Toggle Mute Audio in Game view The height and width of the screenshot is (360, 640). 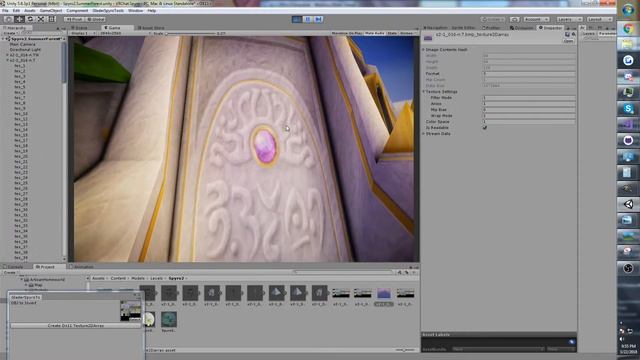coord(375,33)
